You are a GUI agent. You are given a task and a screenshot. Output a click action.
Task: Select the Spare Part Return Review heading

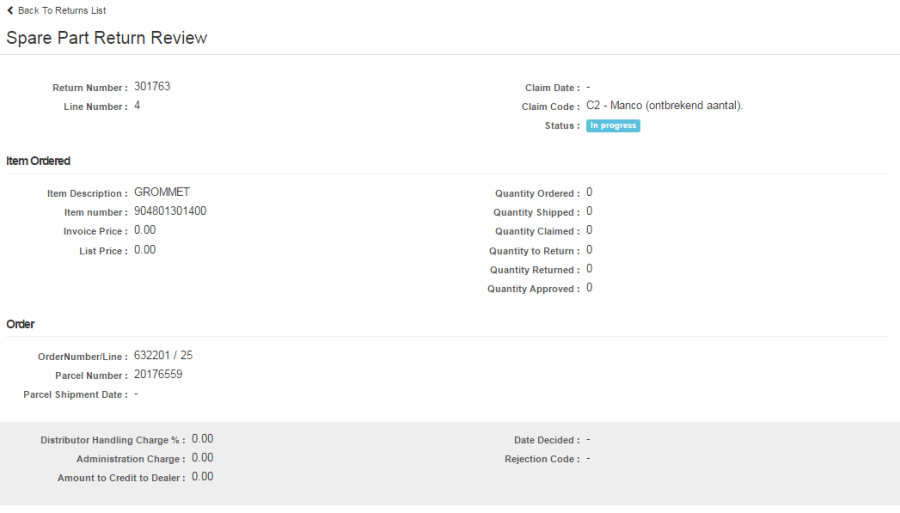(107, 38)
